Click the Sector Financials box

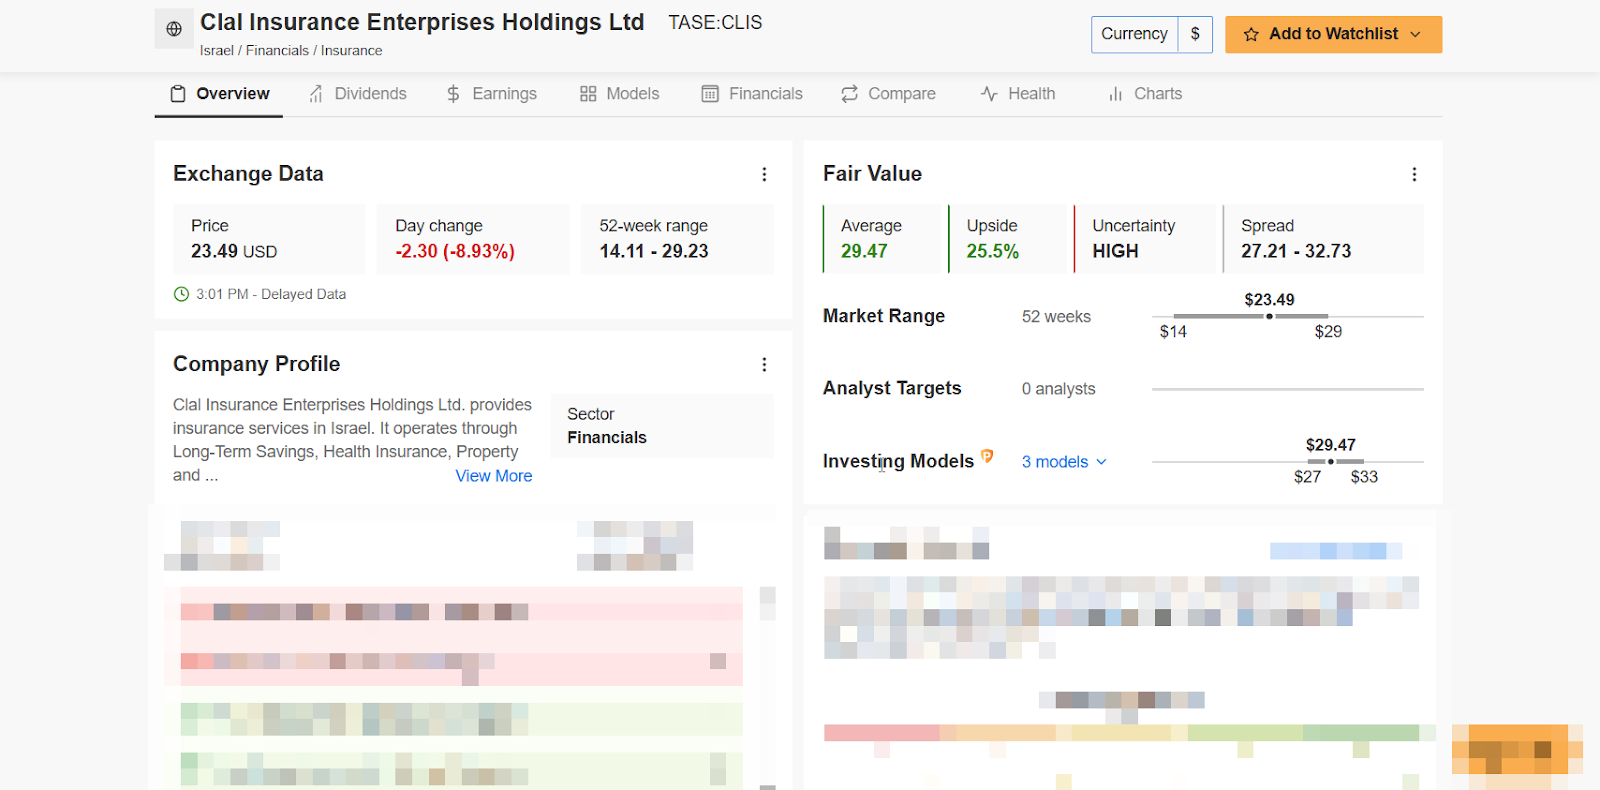point(662,426)
